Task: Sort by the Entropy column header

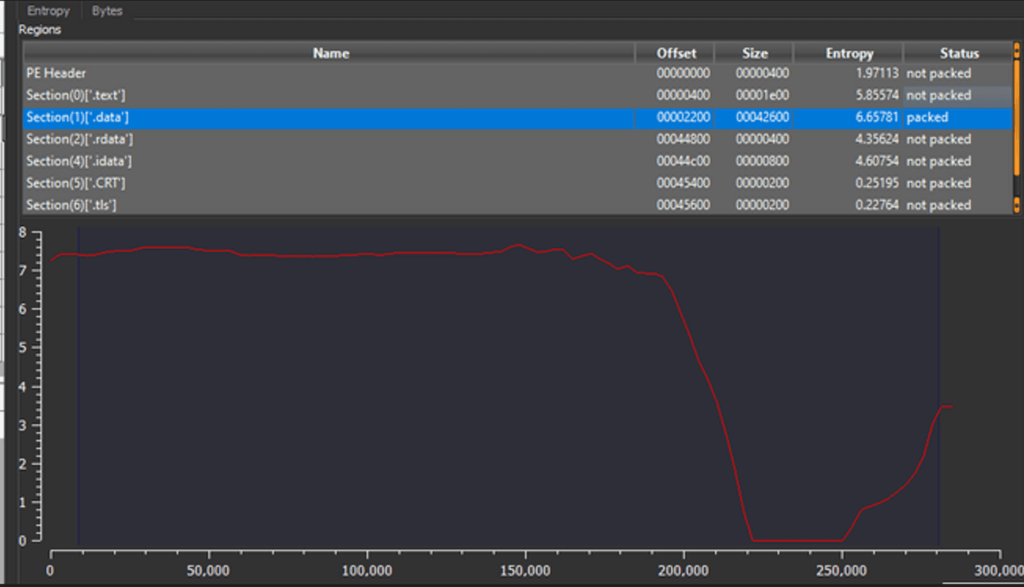Action: coord(849,53)
